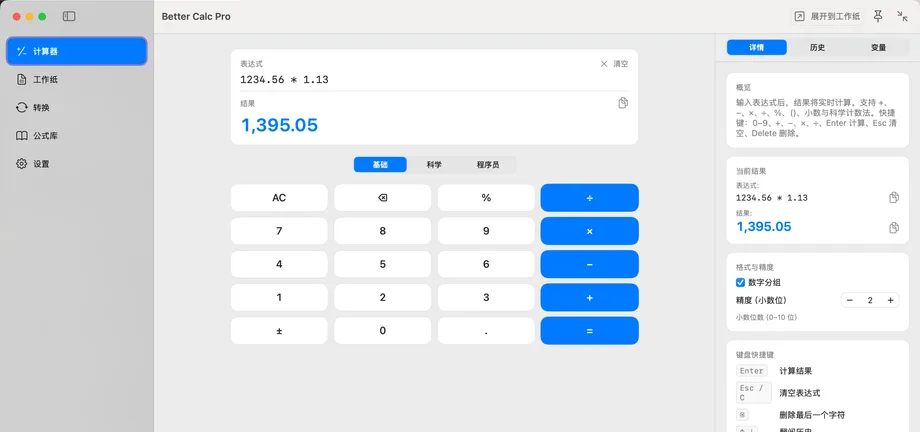Viewport: 920px width, 432px height.
Task: Tap the multiply operator key
Action: point(590,231)
